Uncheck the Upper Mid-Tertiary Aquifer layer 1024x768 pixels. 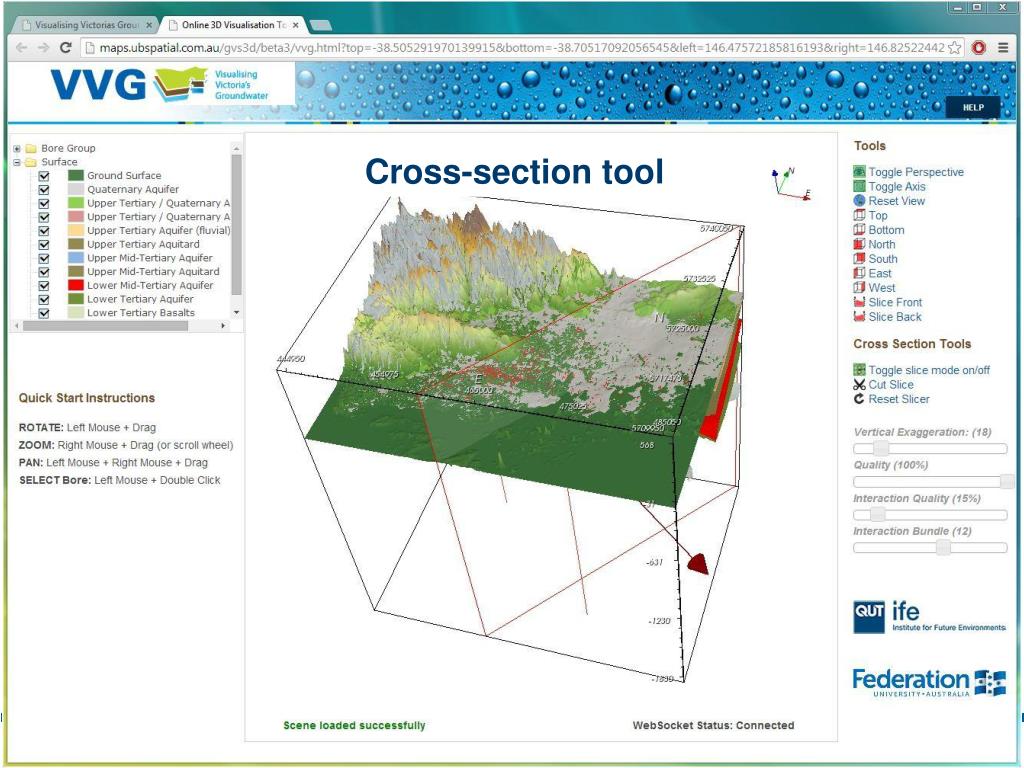pyautogui.click(x=44, y=258)
